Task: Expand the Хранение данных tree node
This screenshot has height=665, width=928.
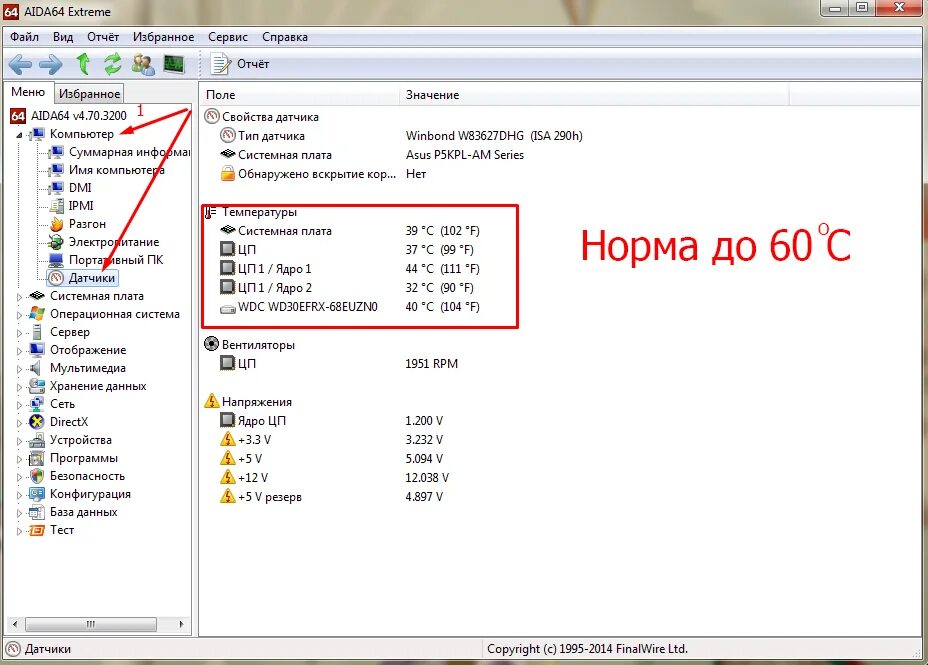Action: pyautogui.click(x=19, y=387)
